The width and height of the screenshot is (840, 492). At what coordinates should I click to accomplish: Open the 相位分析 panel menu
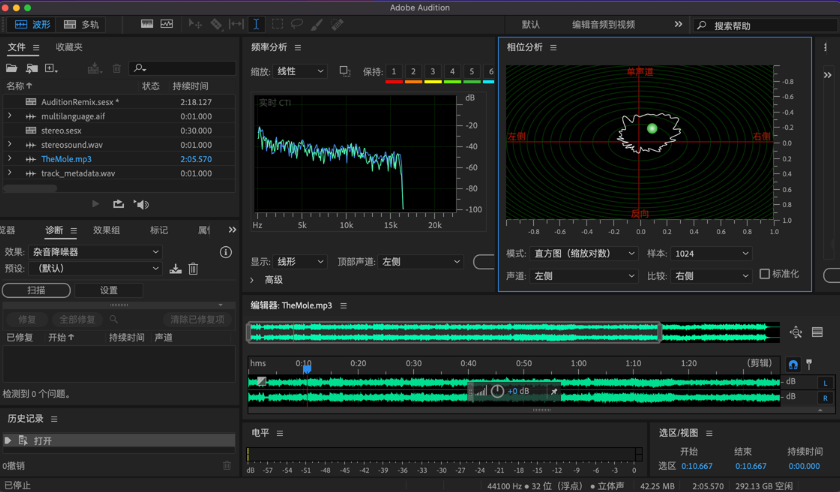[x=553, y=48]
